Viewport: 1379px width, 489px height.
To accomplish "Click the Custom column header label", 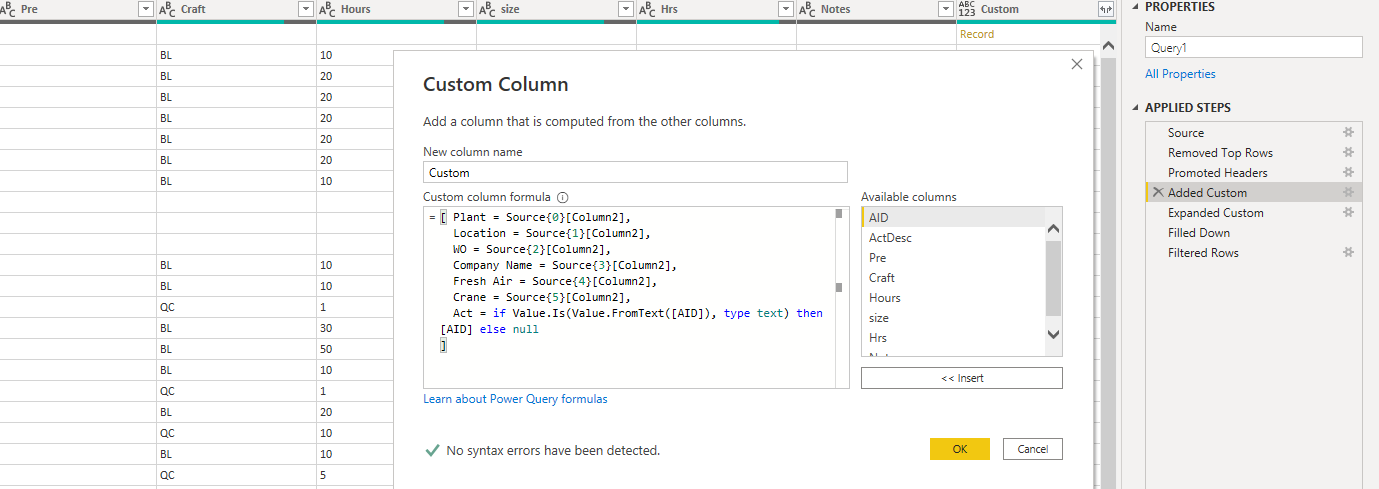I will [x=1000, y=9].
